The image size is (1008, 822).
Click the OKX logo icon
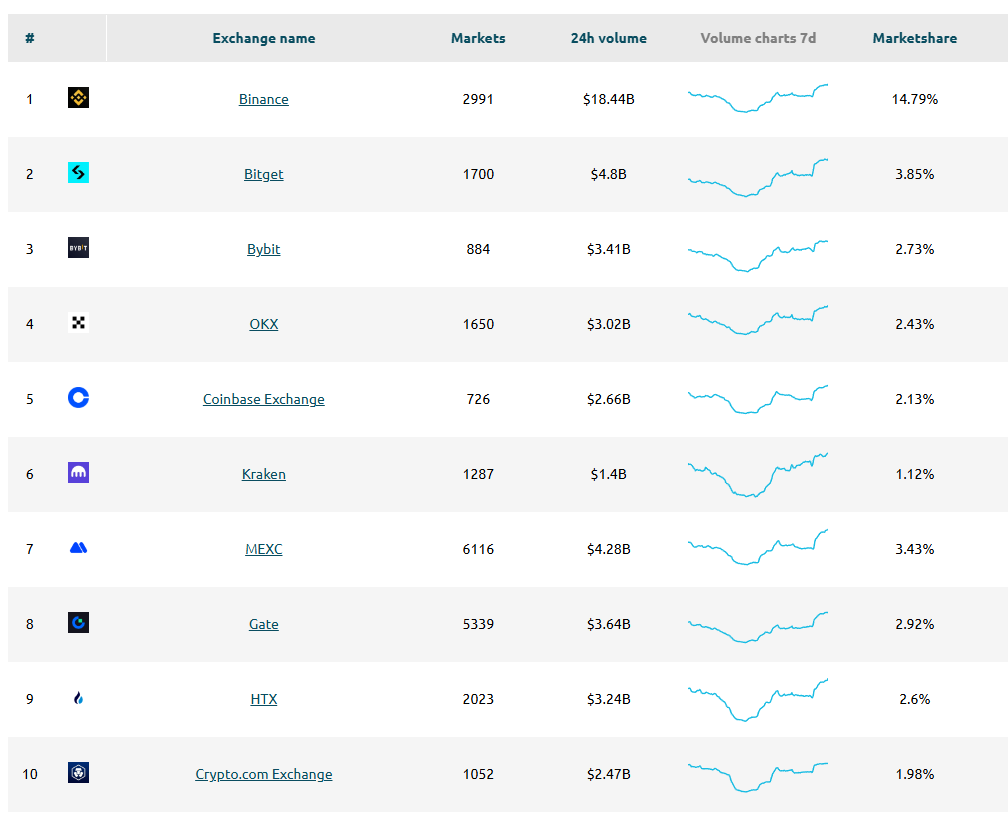(x=78, y=323)
